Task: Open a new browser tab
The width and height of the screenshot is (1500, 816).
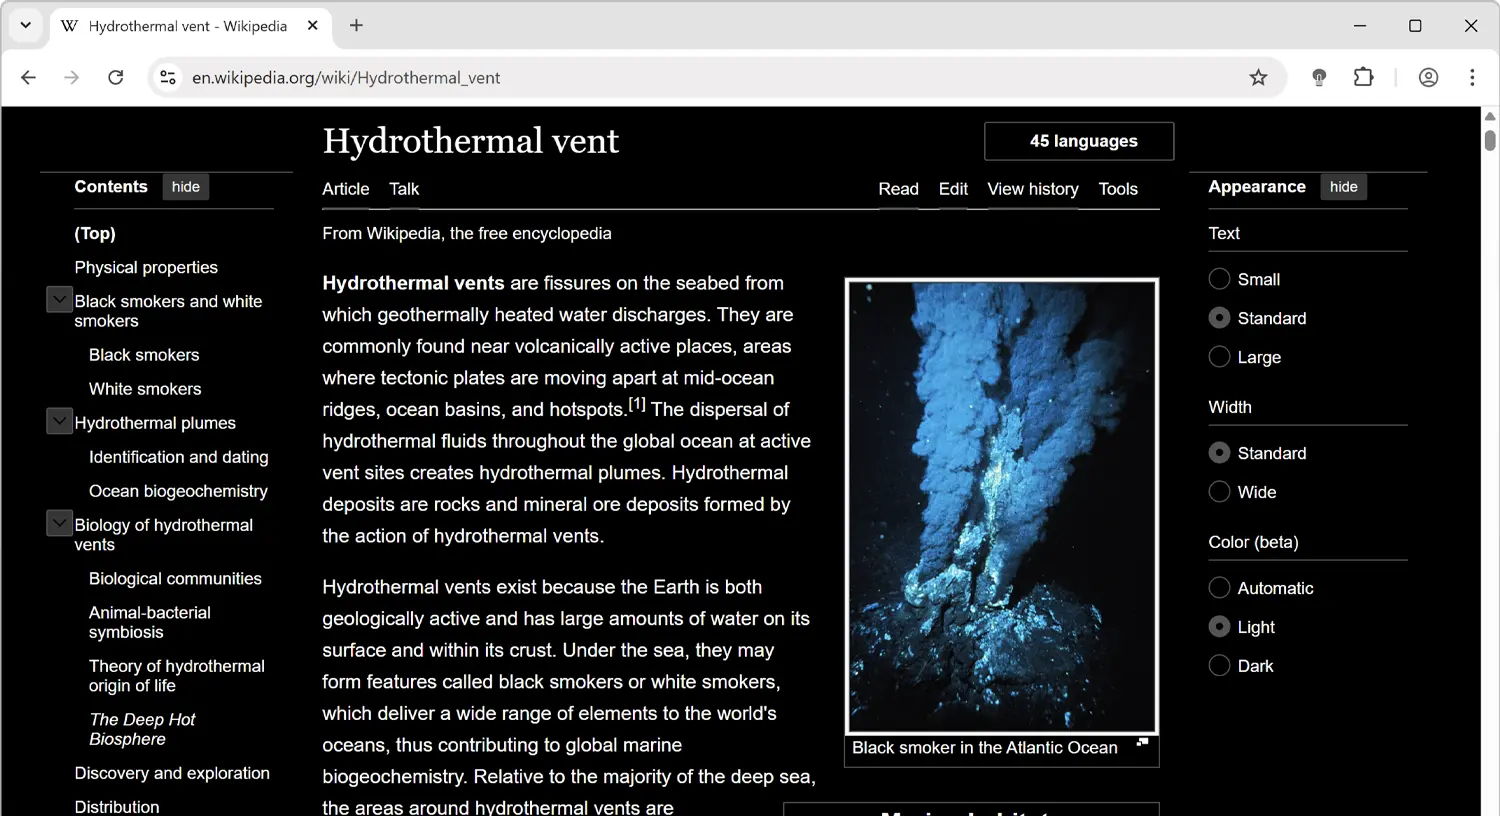Action: [x=356, y=25]
